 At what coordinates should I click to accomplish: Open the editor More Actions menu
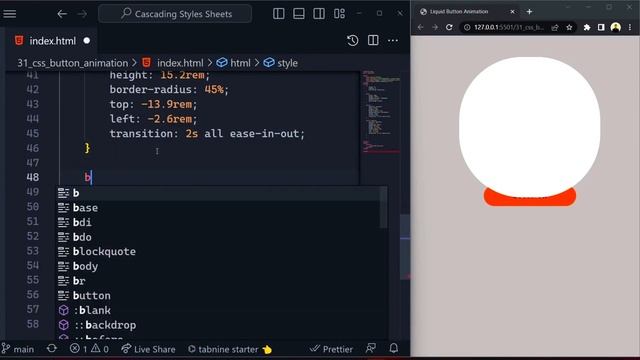click(x=393, y=40)
